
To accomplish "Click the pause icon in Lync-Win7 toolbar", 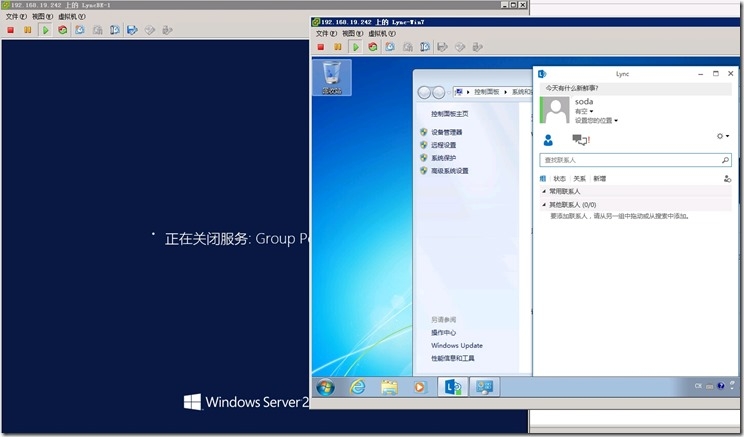I will point(337,47).
